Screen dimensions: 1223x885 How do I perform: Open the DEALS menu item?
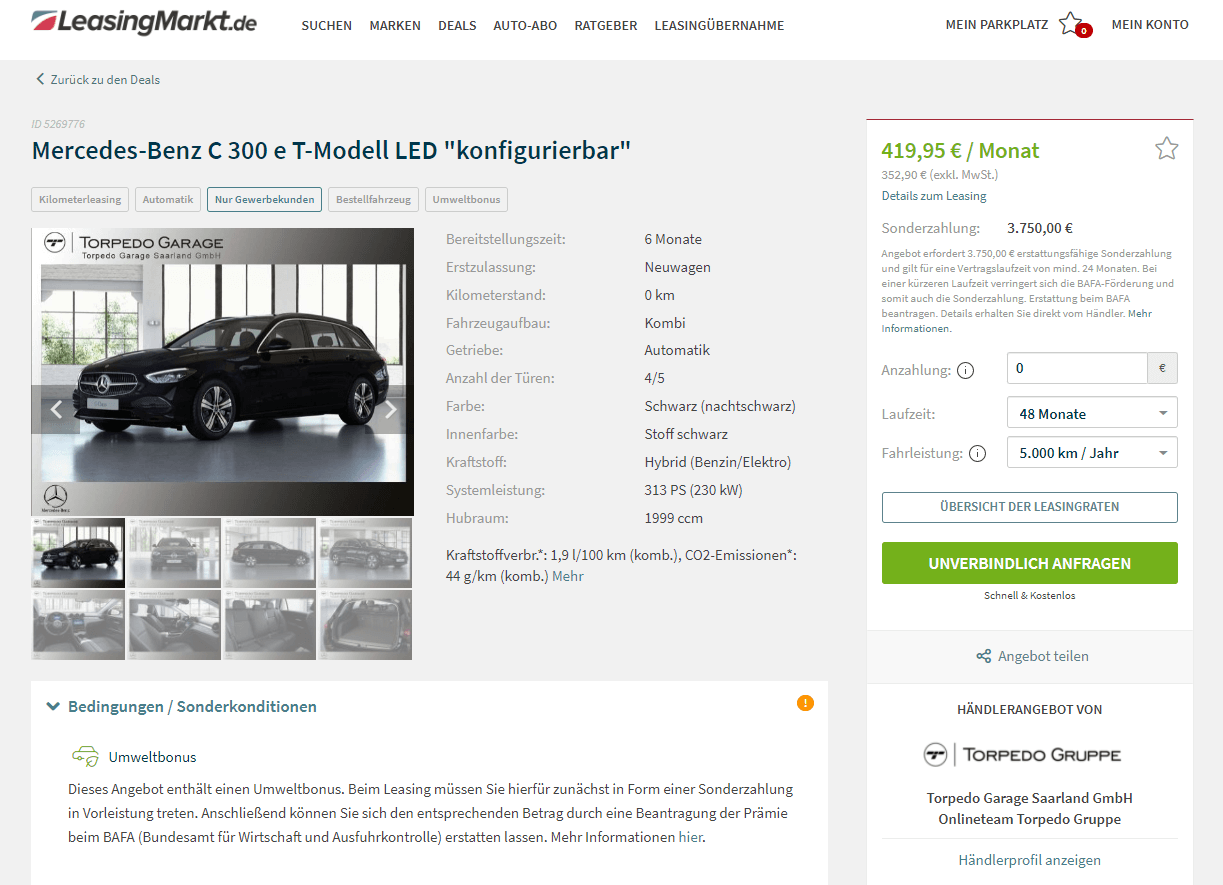click(x=457, y=26)
